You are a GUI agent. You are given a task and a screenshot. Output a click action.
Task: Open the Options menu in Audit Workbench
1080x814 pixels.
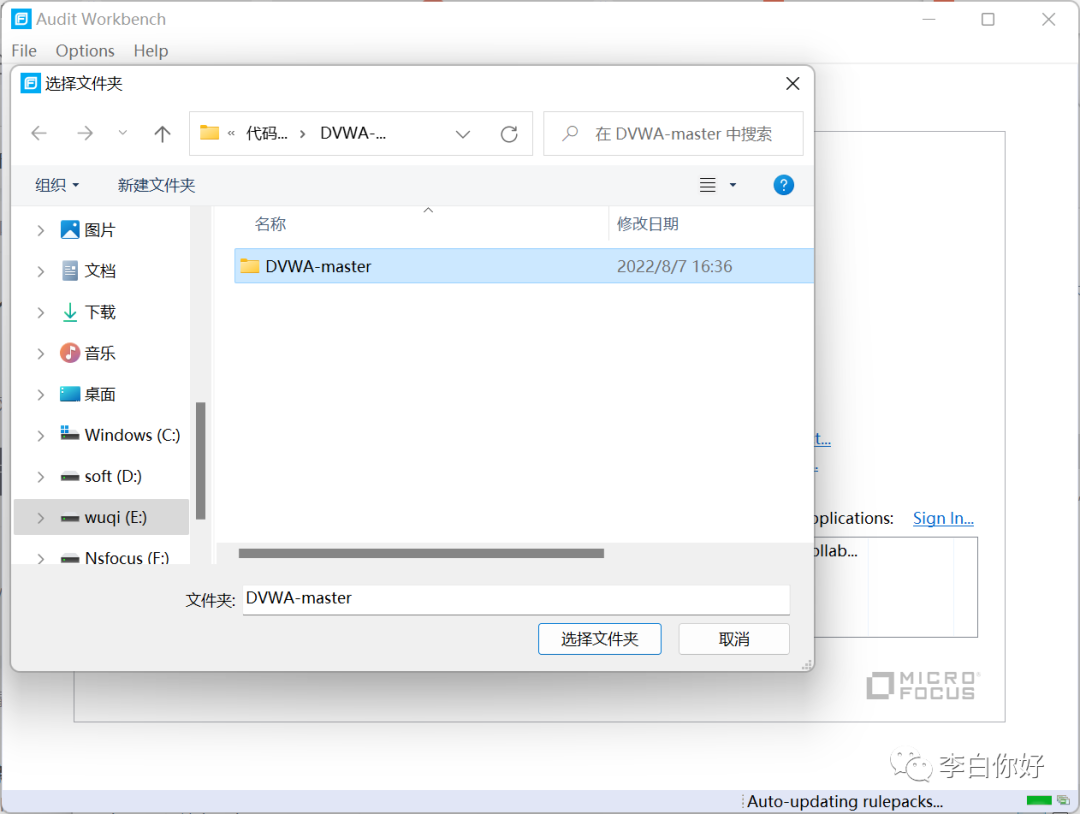coord(85,51)
